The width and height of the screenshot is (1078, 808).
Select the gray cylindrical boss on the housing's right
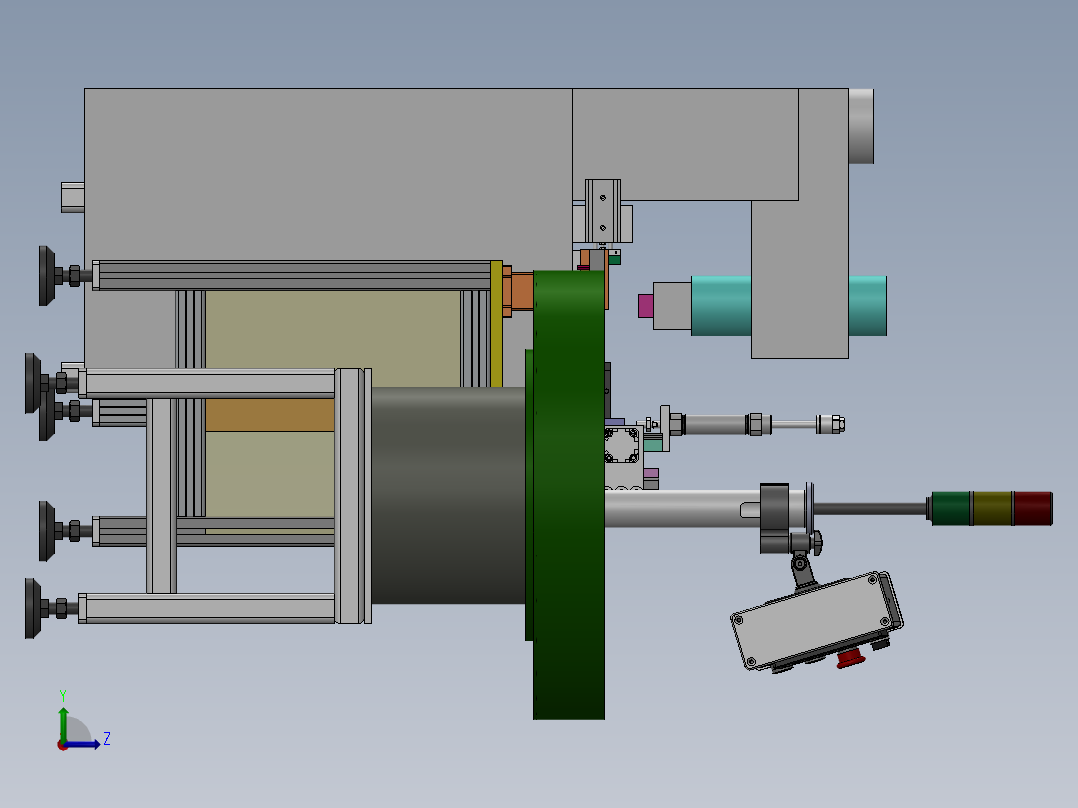[x=861, y=126]
